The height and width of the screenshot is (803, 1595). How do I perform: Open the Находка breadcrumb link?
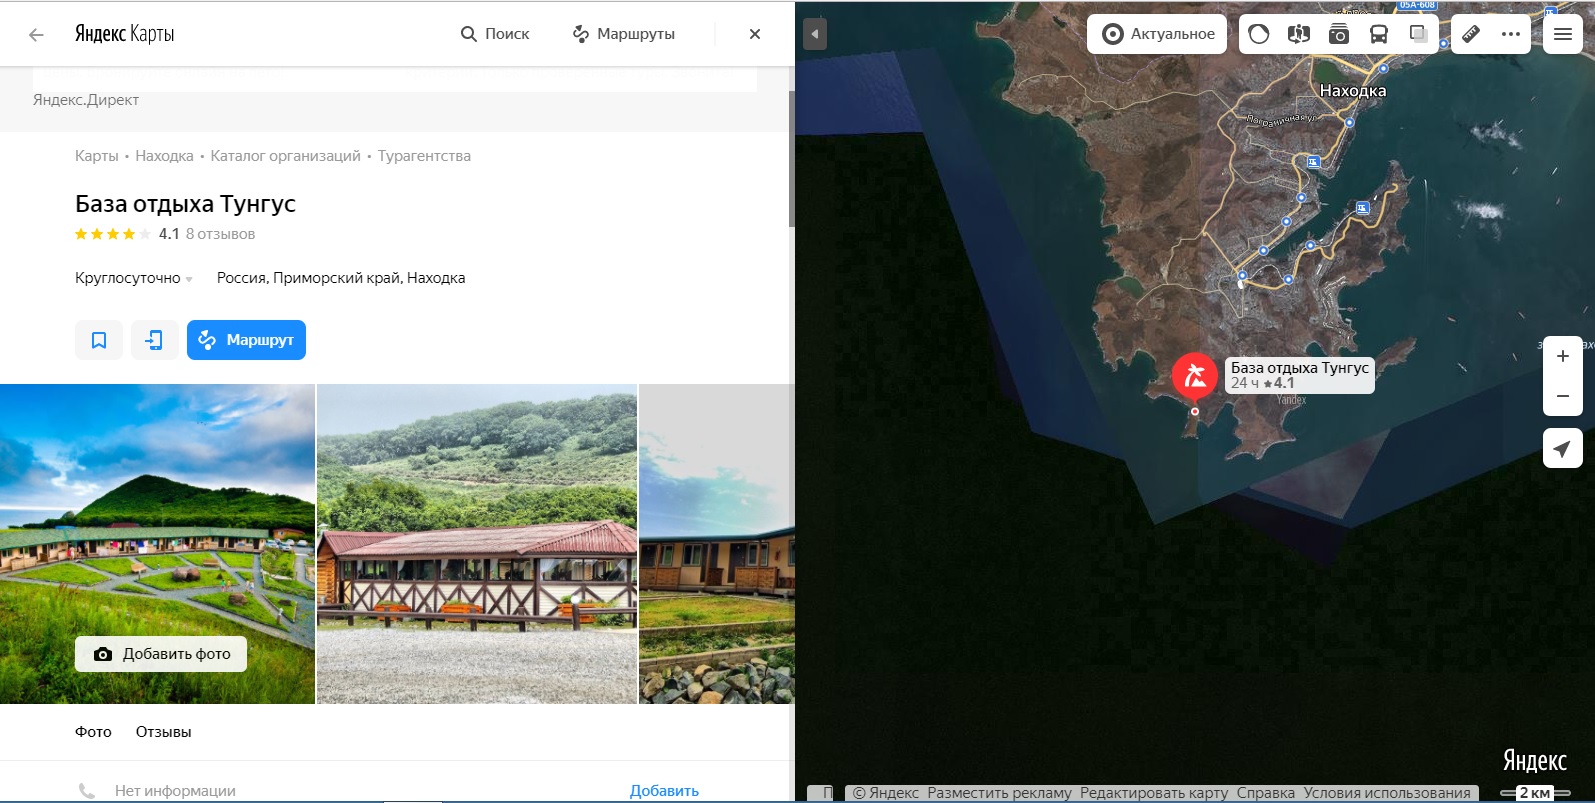[164, 156]
